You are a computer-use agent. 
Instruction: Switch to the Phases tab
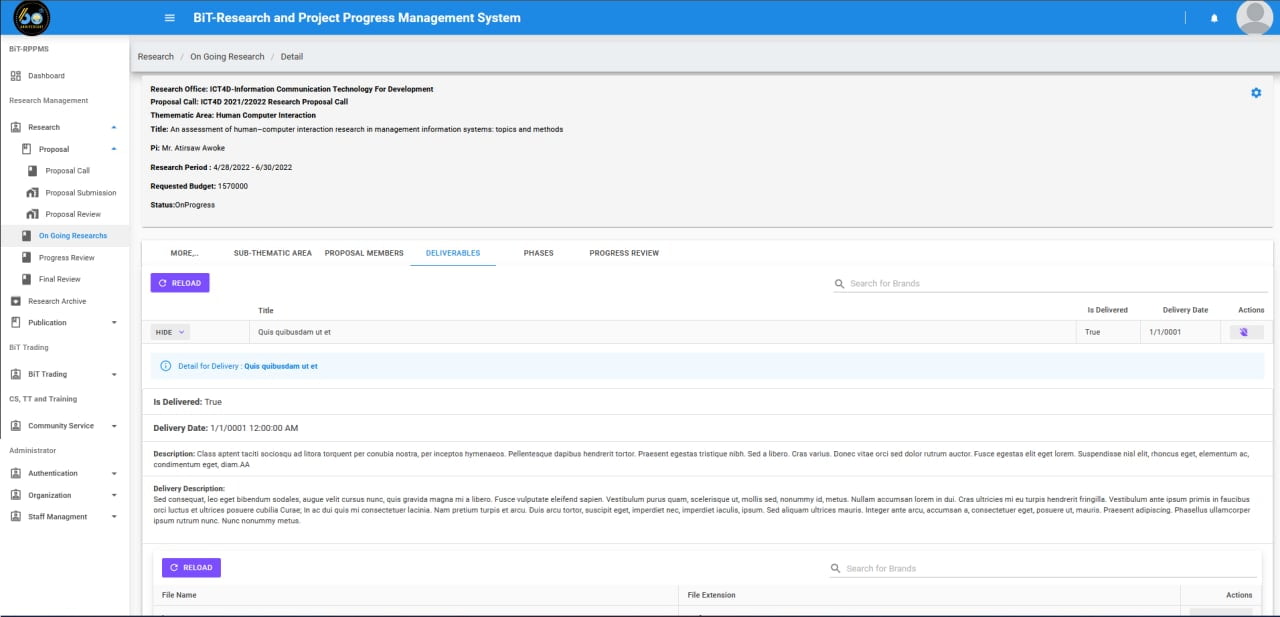pyautogui.click(x=538, y=253)
